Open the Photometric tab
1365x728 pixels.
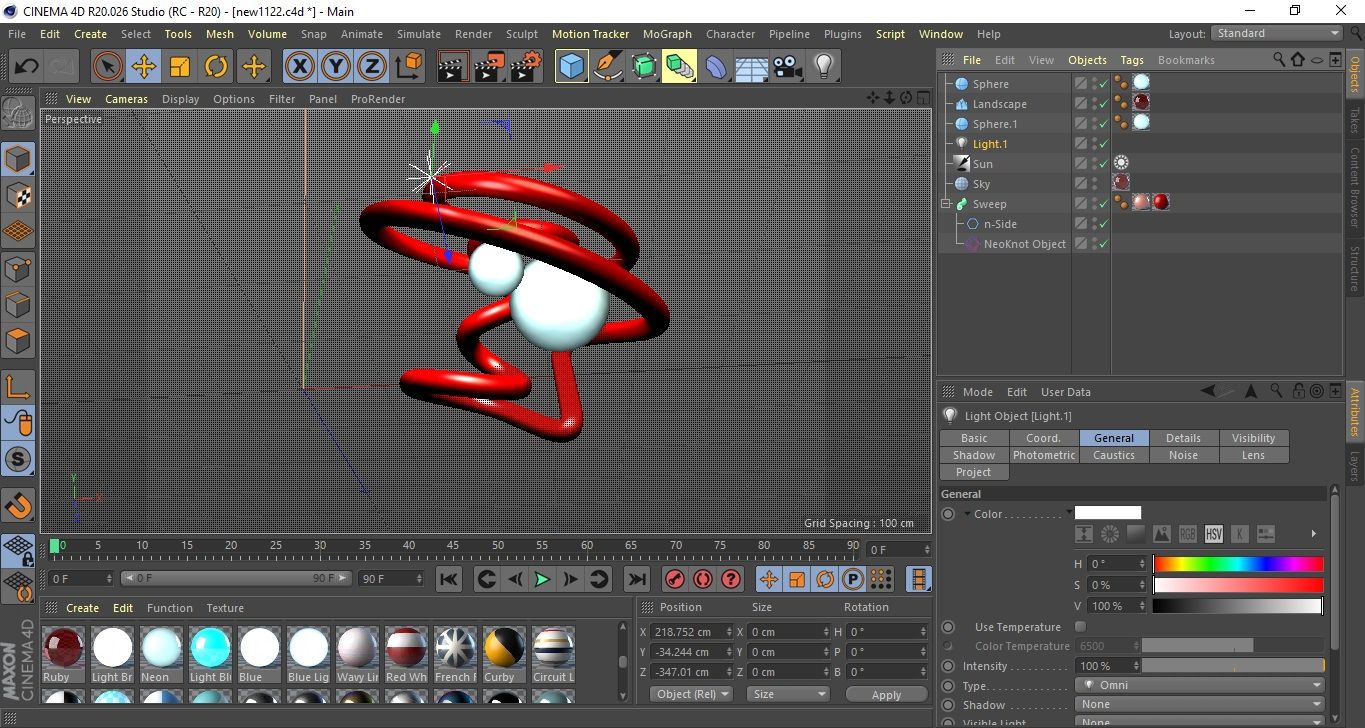pyautogui.click(x=1044, y=455)
